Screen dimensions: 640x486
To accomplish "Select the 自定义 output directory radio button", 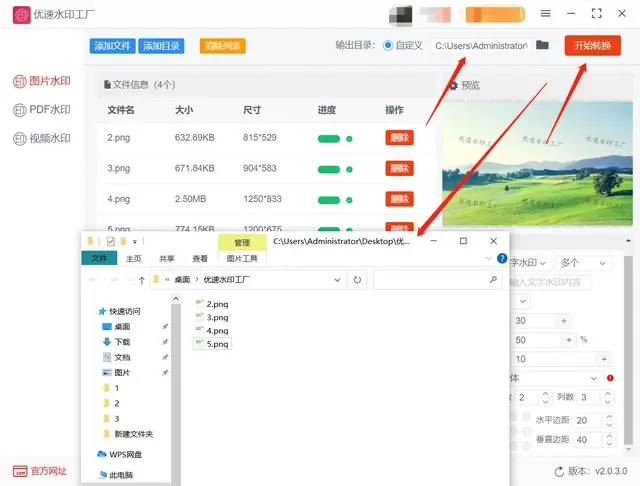I will click(388, 46).
